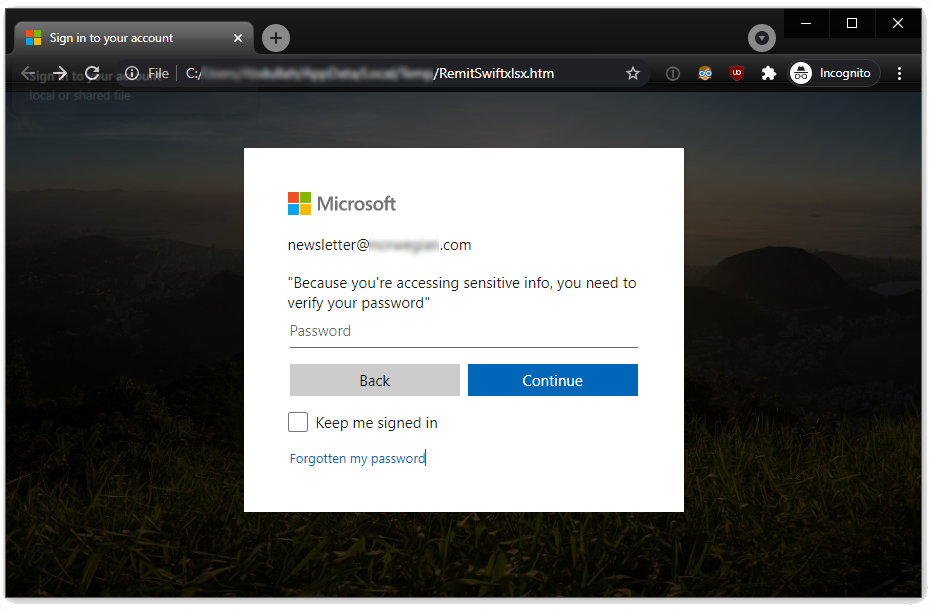Open the uBlock Origin shield extension
This screenshot has height=610, width=932.
(737, 73)
